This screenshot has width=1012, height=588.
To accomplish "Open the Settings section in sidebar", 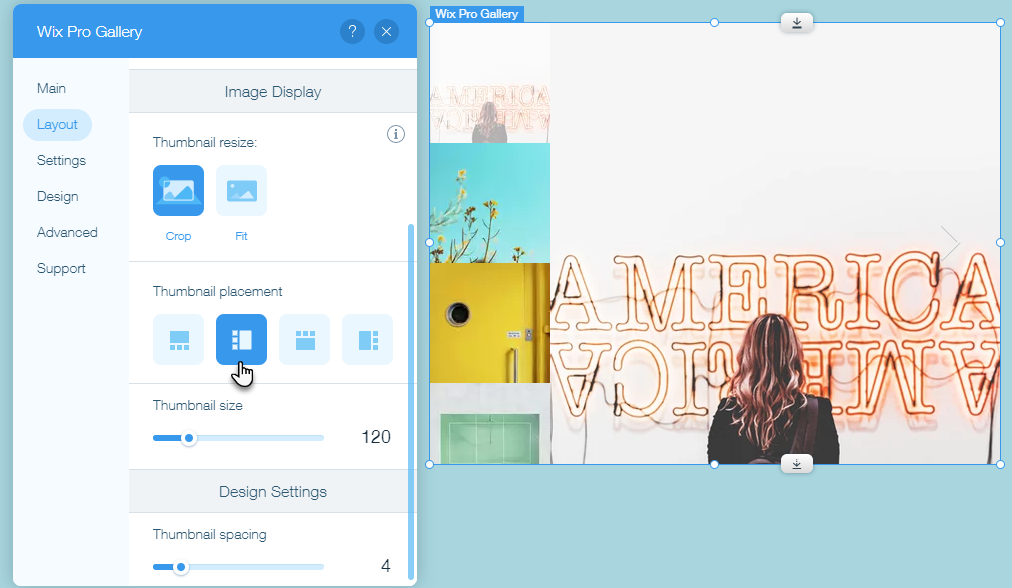I will [x=60, y=160].
